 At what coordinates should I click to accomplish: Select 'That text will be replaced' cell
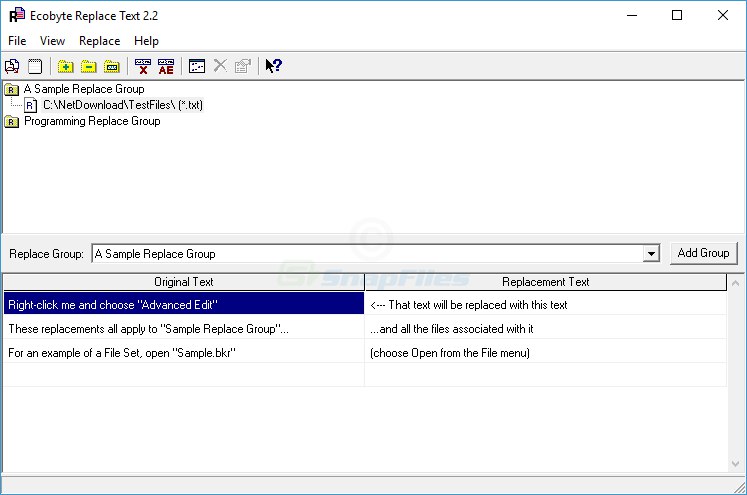pyautogui.click(x=545, y=303)
